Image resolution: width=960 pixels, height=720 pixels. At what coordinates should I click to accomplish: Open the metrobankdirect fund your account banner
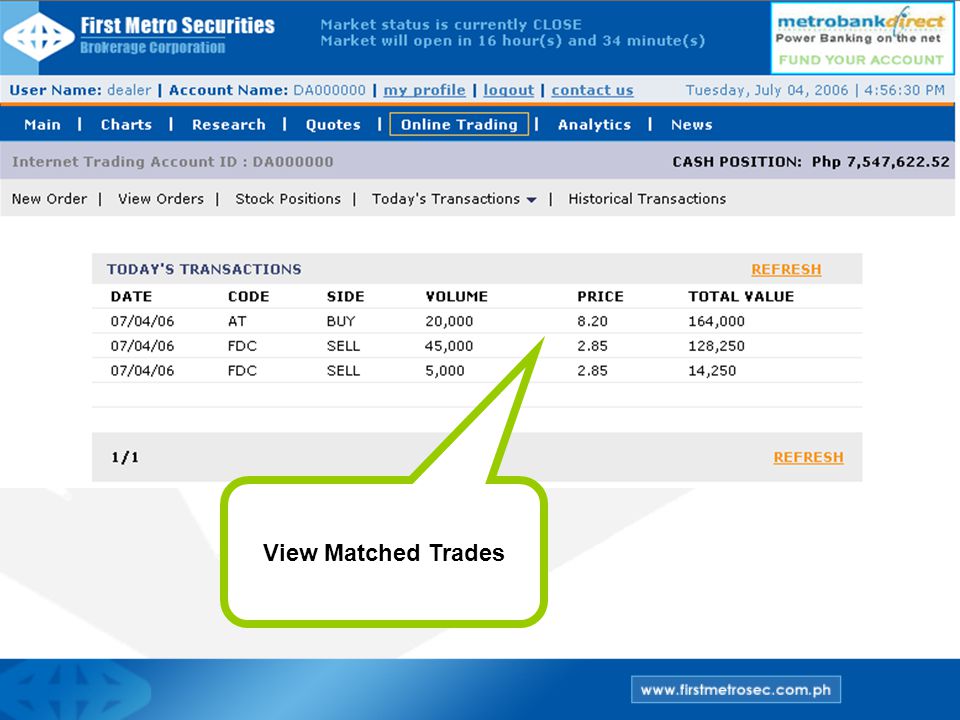(862, 38)
